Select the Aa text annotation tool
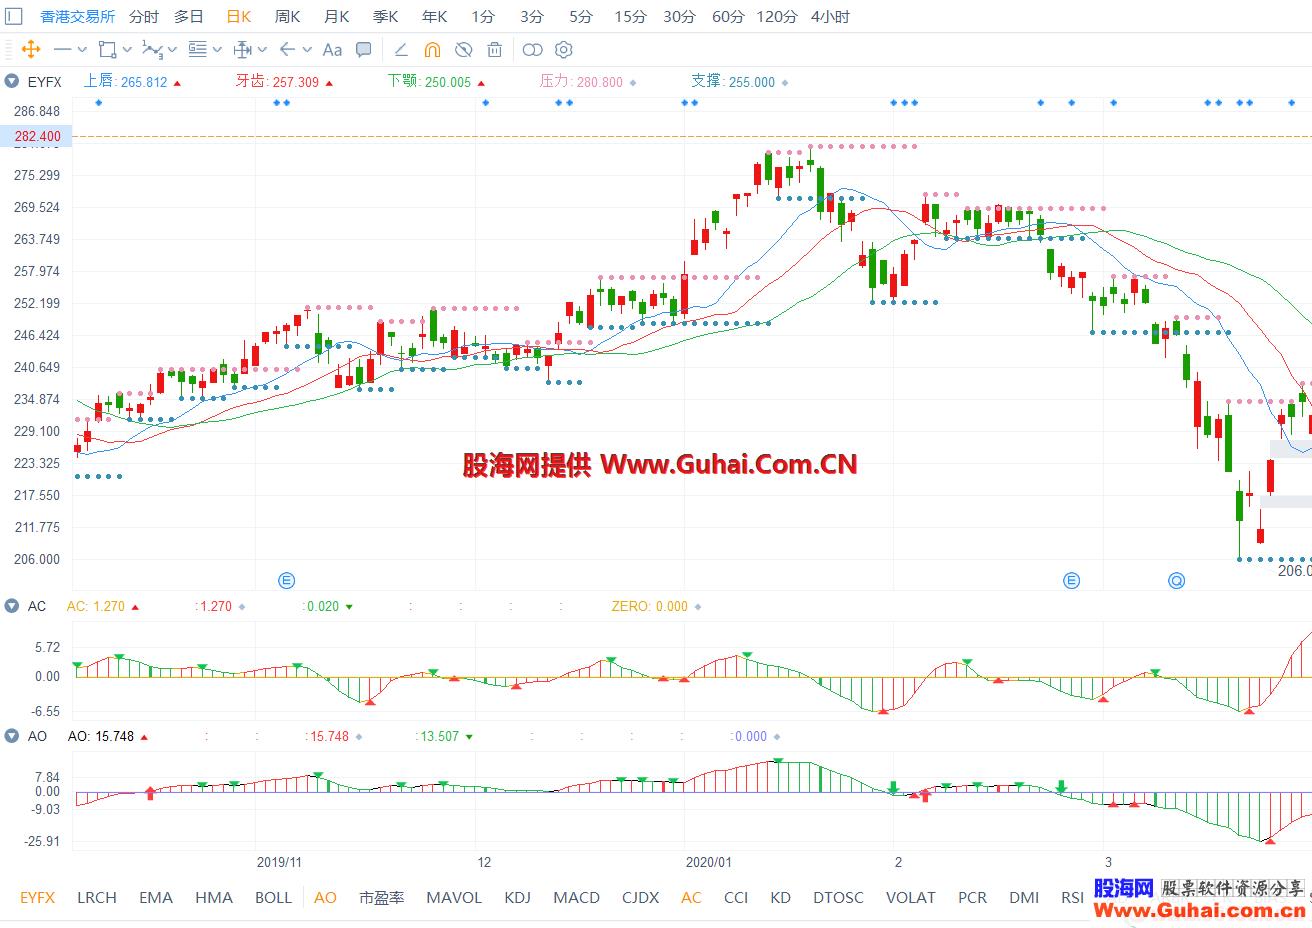The height and width of the screenshot is (928, 1312). coord(332,49)
